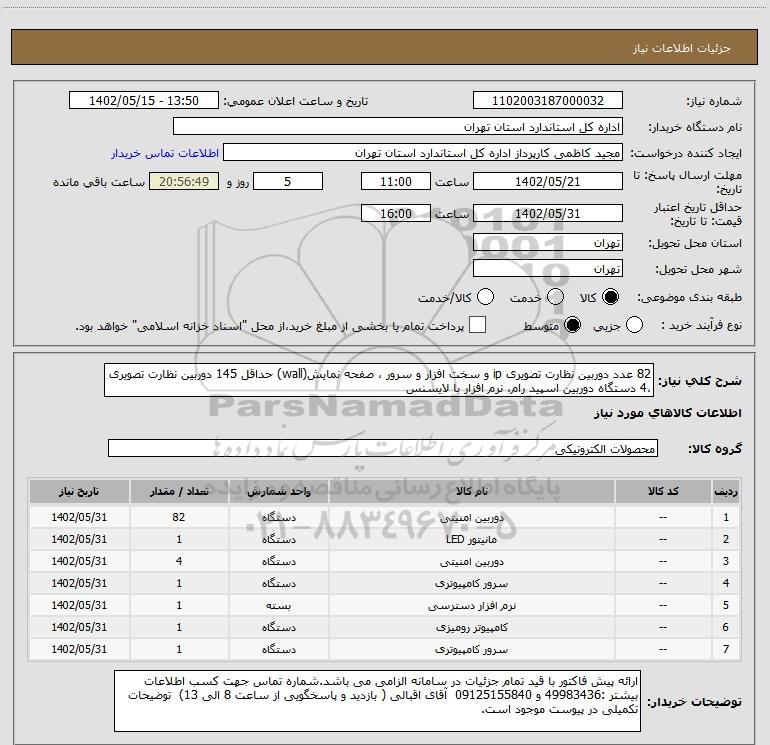
Task: Click the buyer notes text area
Action: 377,701
